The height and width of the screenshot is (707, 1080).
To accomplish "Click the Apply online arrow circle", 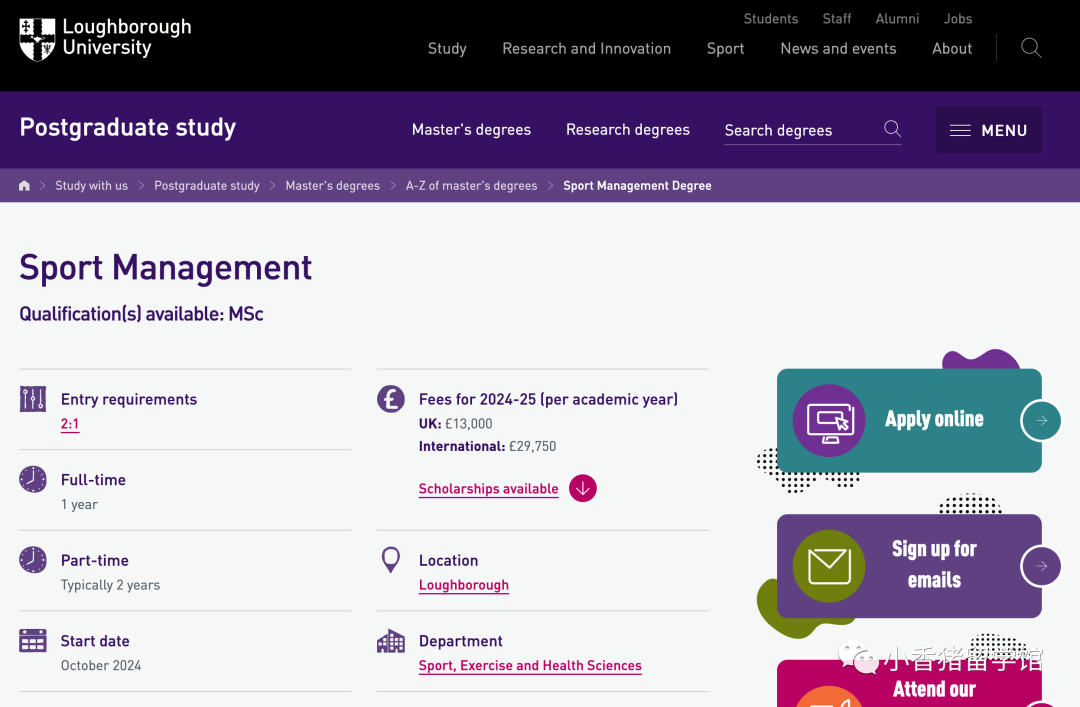I will [1041, 420].
